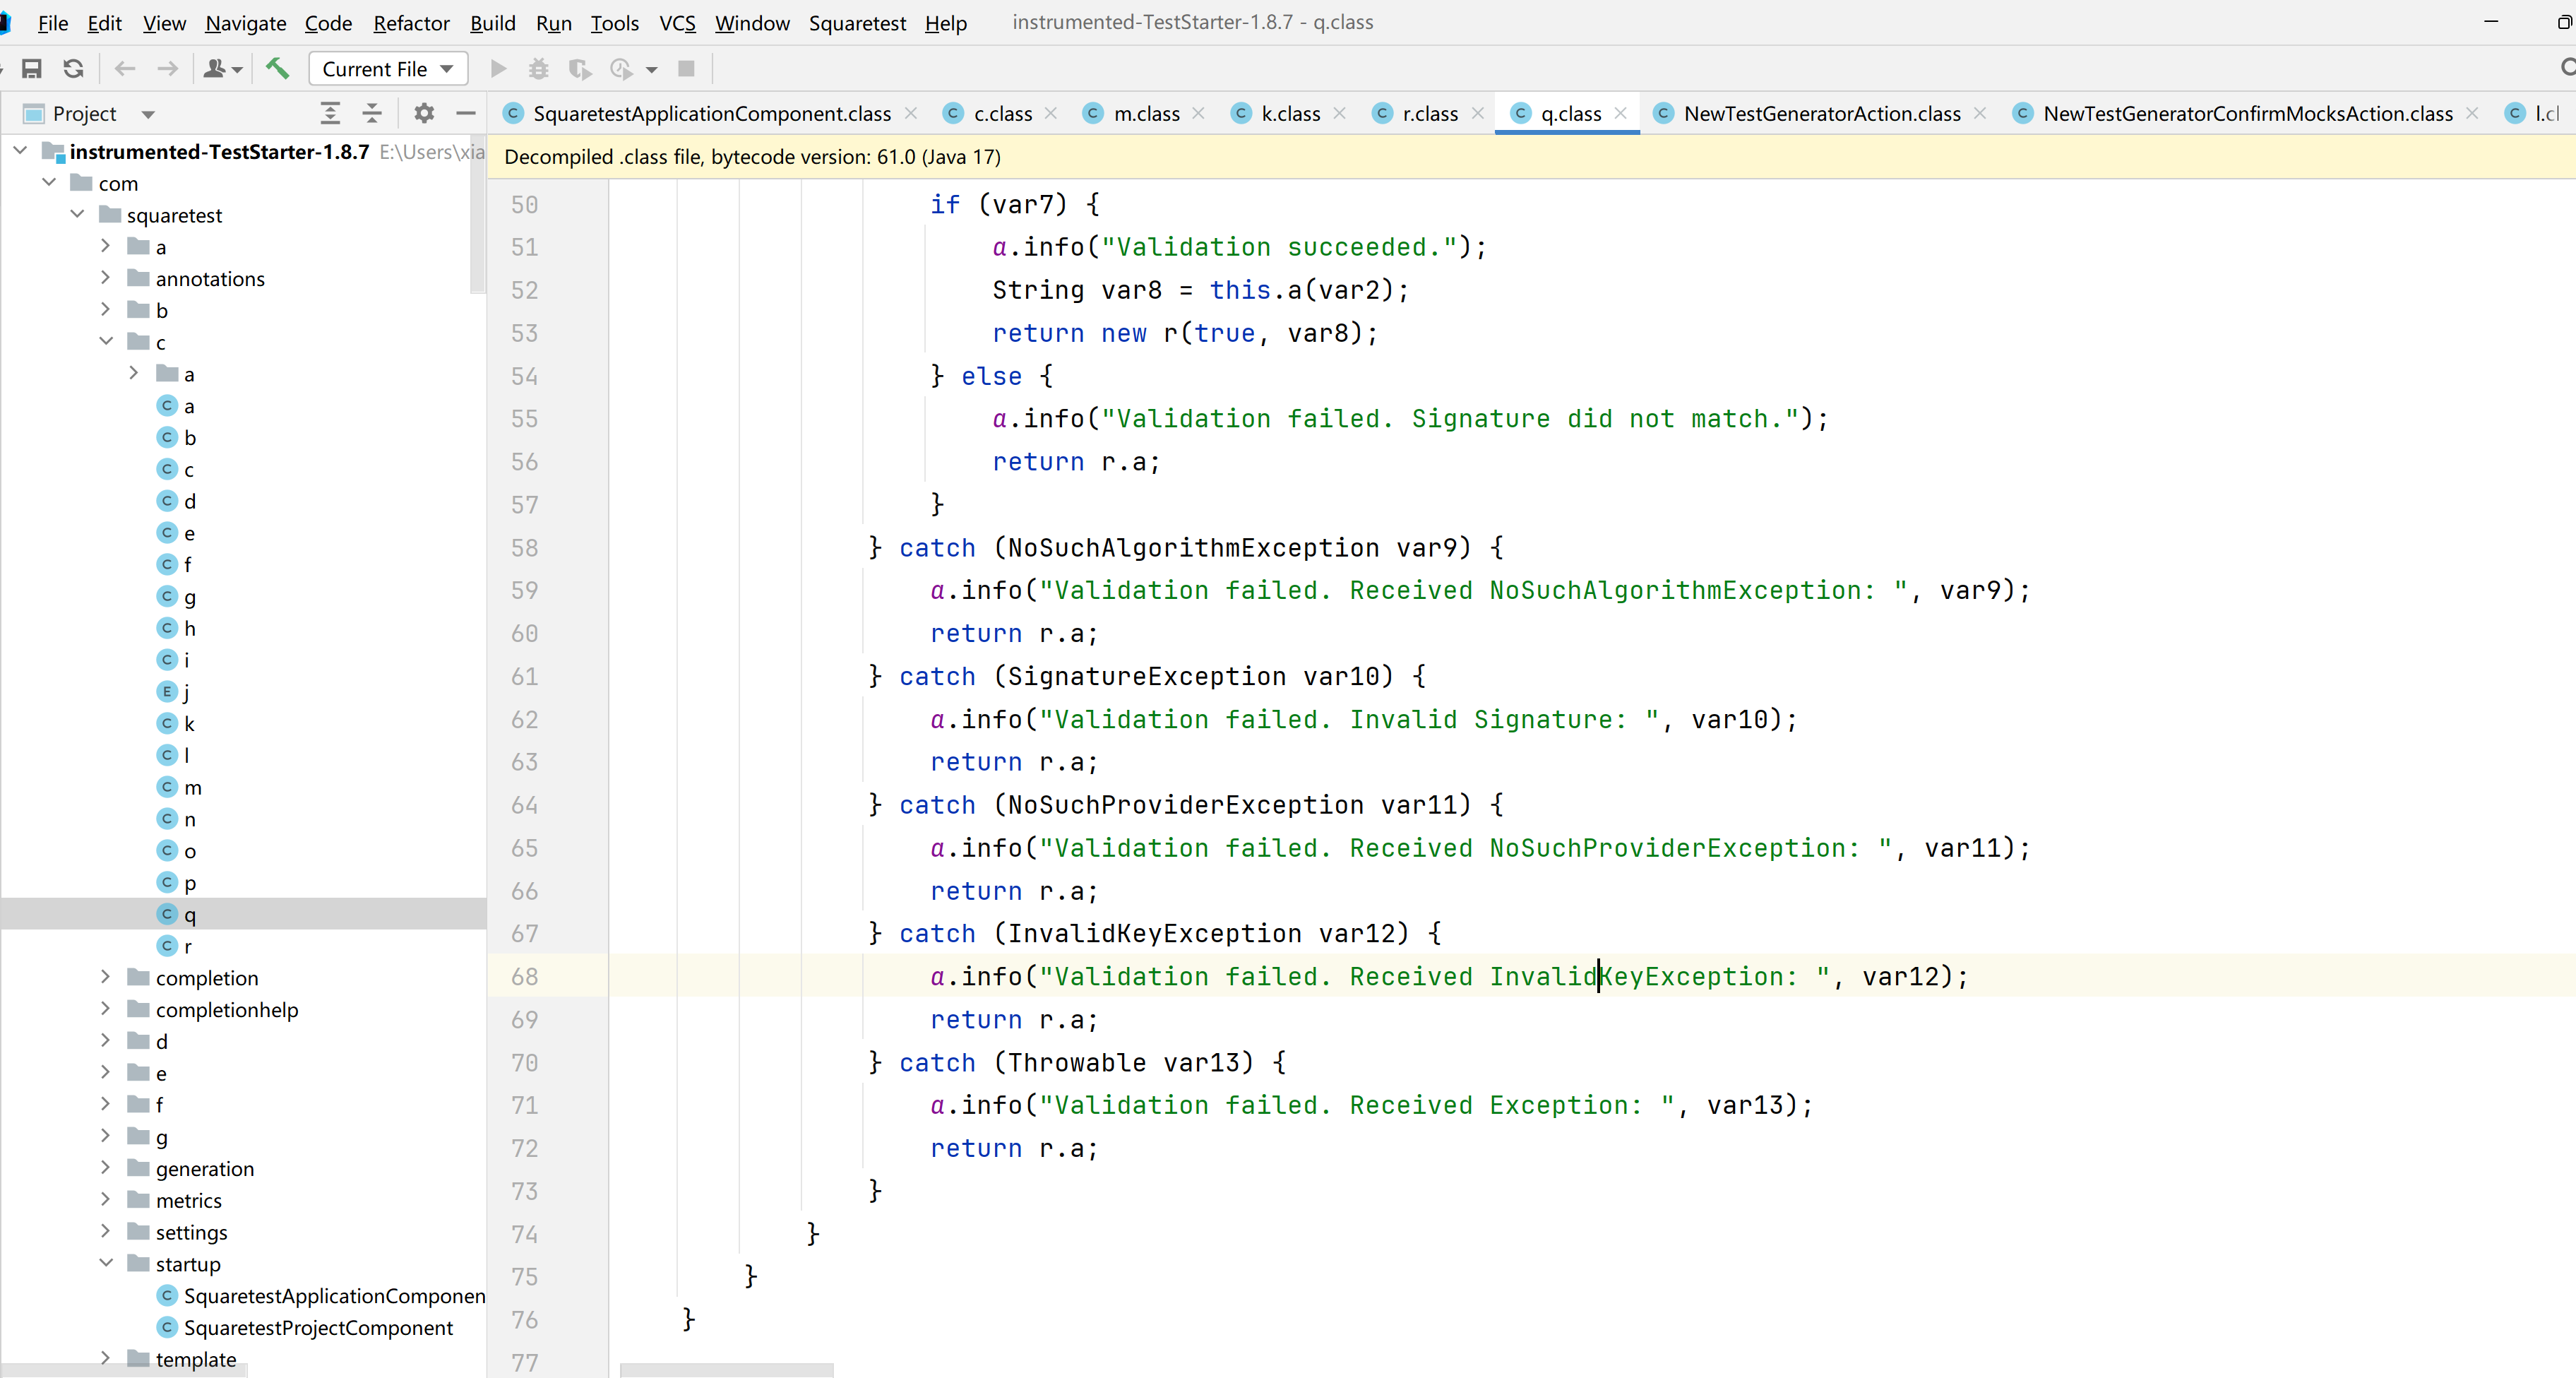
Task: Select class r in project tree
Action: click(175, 946)
